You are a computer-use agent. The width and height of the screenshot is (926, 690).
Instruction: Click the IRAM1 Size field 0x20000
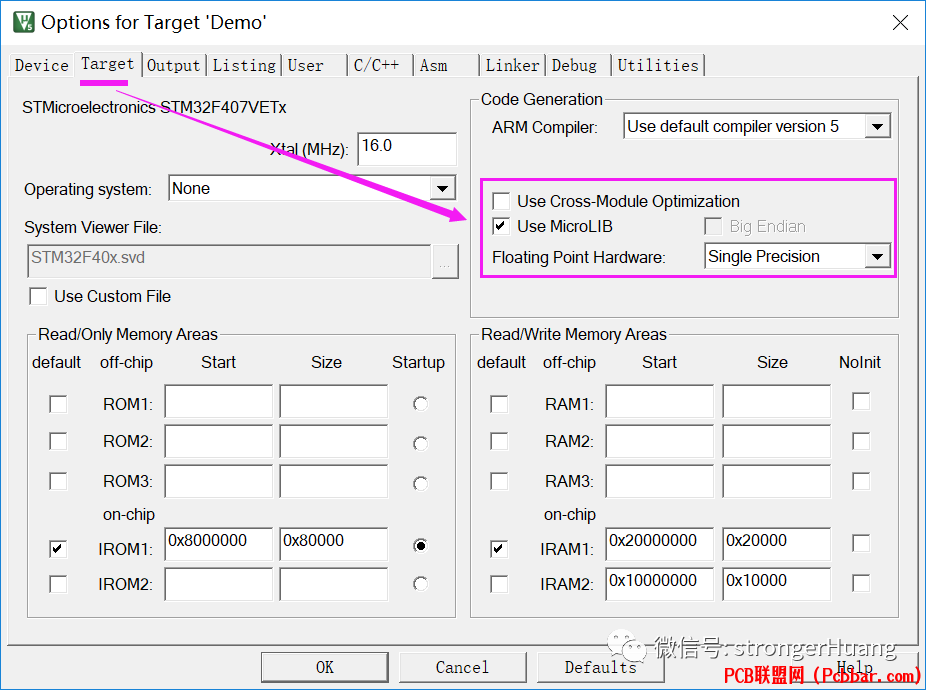(x=777, y=544)
